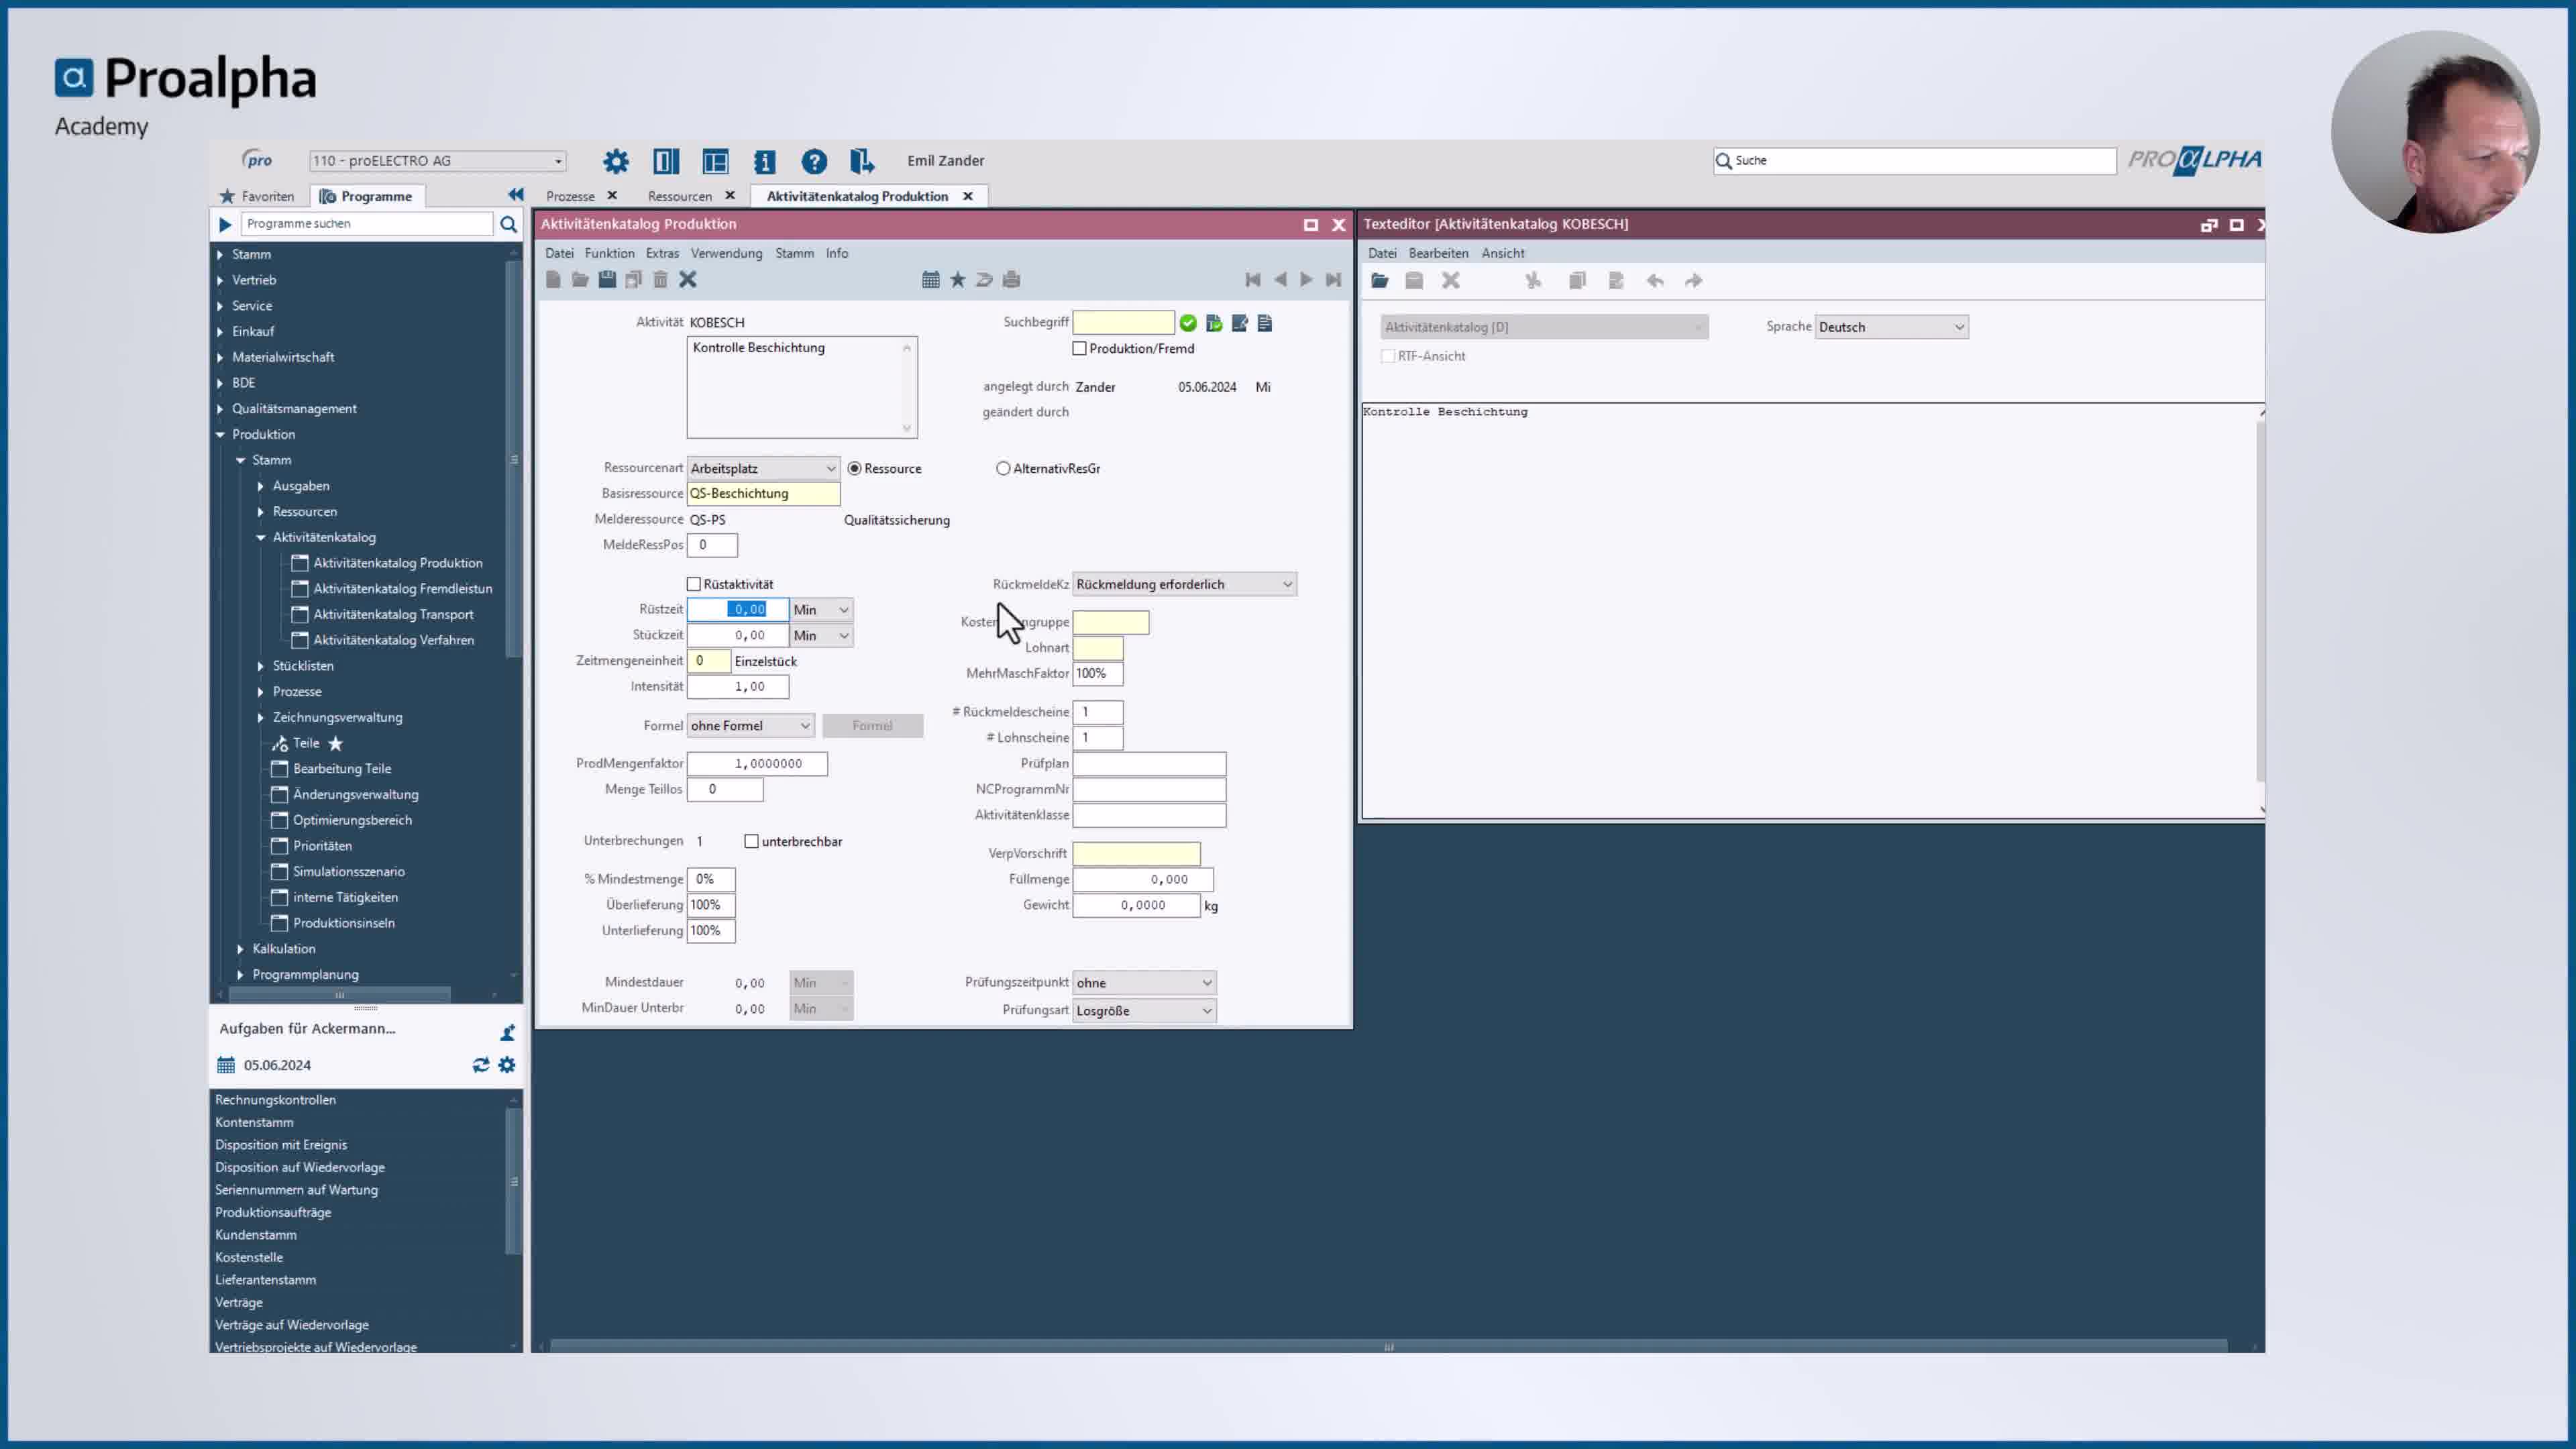Click undo arrow in Texteditor toolbar
Screen dimensions: 2576x1449
(x=1655, y=281)
